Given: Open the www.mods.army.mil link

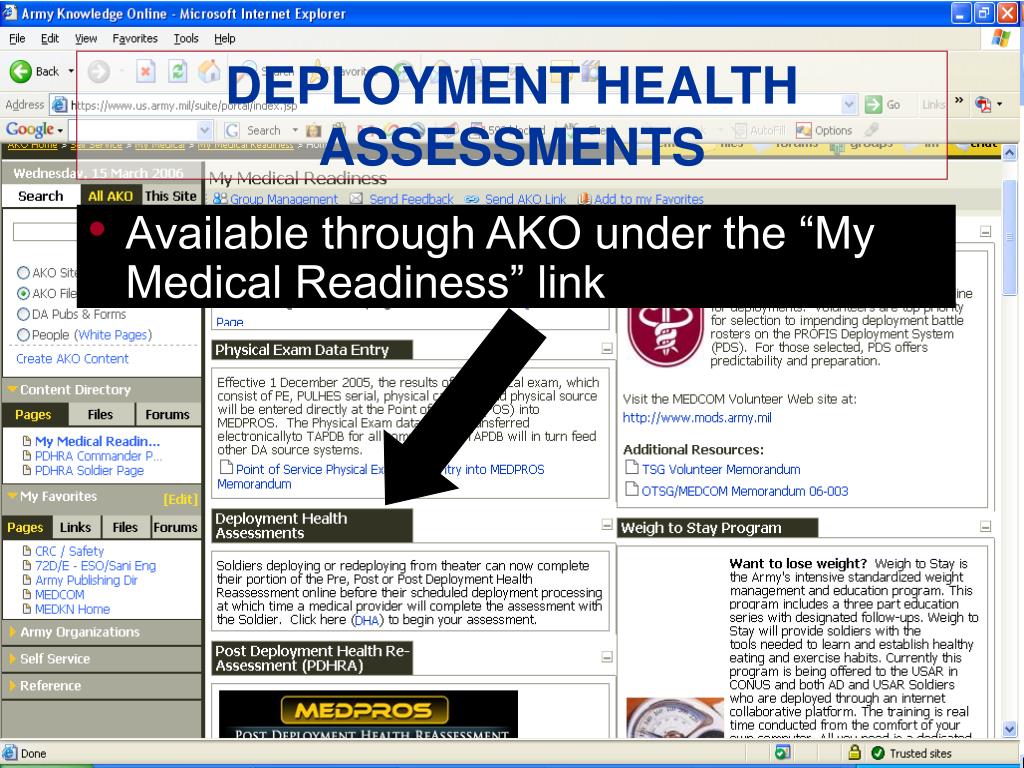Looking at the screenshot, I should pos(697,417).
